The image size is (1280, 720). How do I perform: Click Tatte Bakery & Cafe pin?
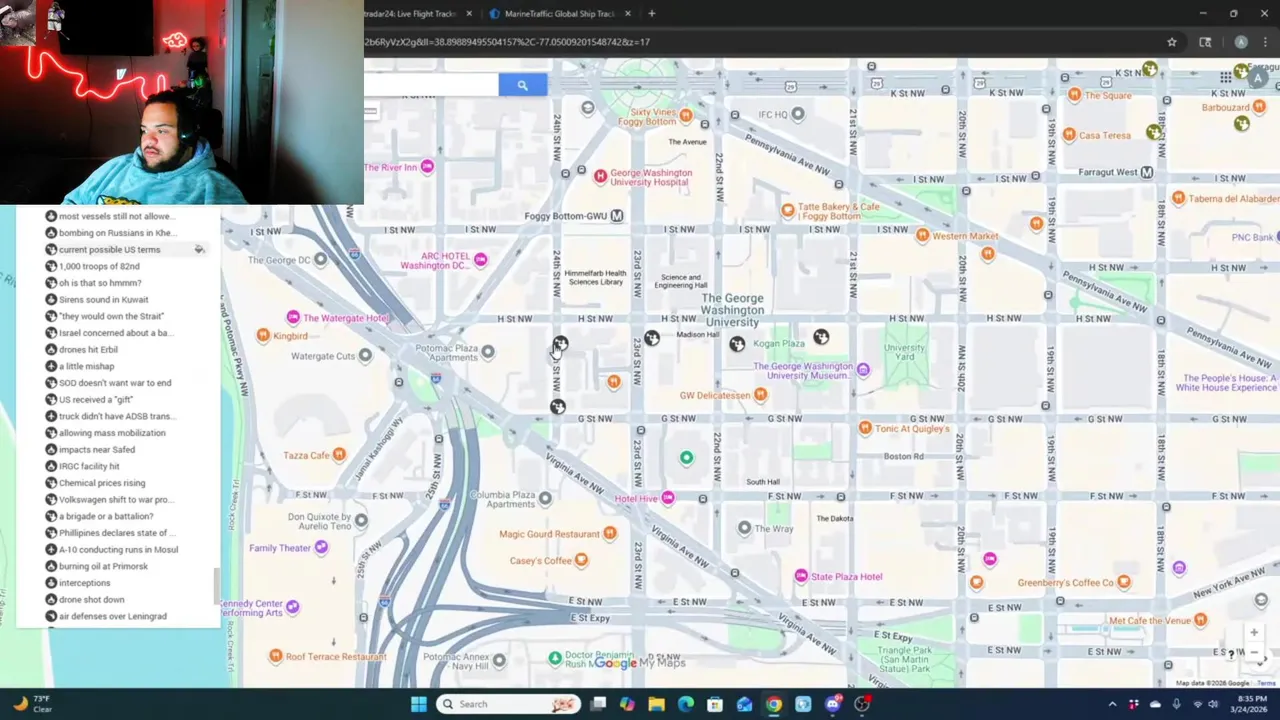coord(788,211)
